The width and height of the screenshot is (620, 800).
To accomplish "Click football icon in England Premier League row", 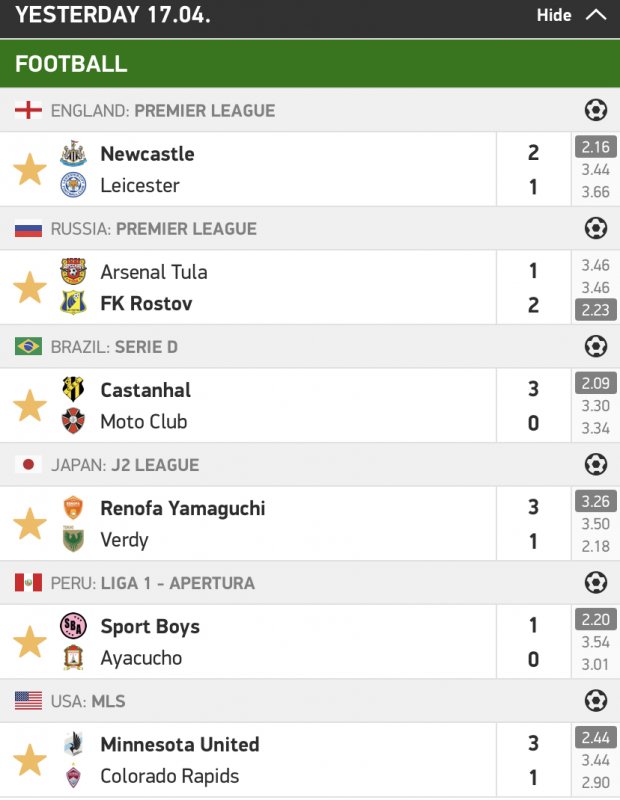I will click(596, 110).
